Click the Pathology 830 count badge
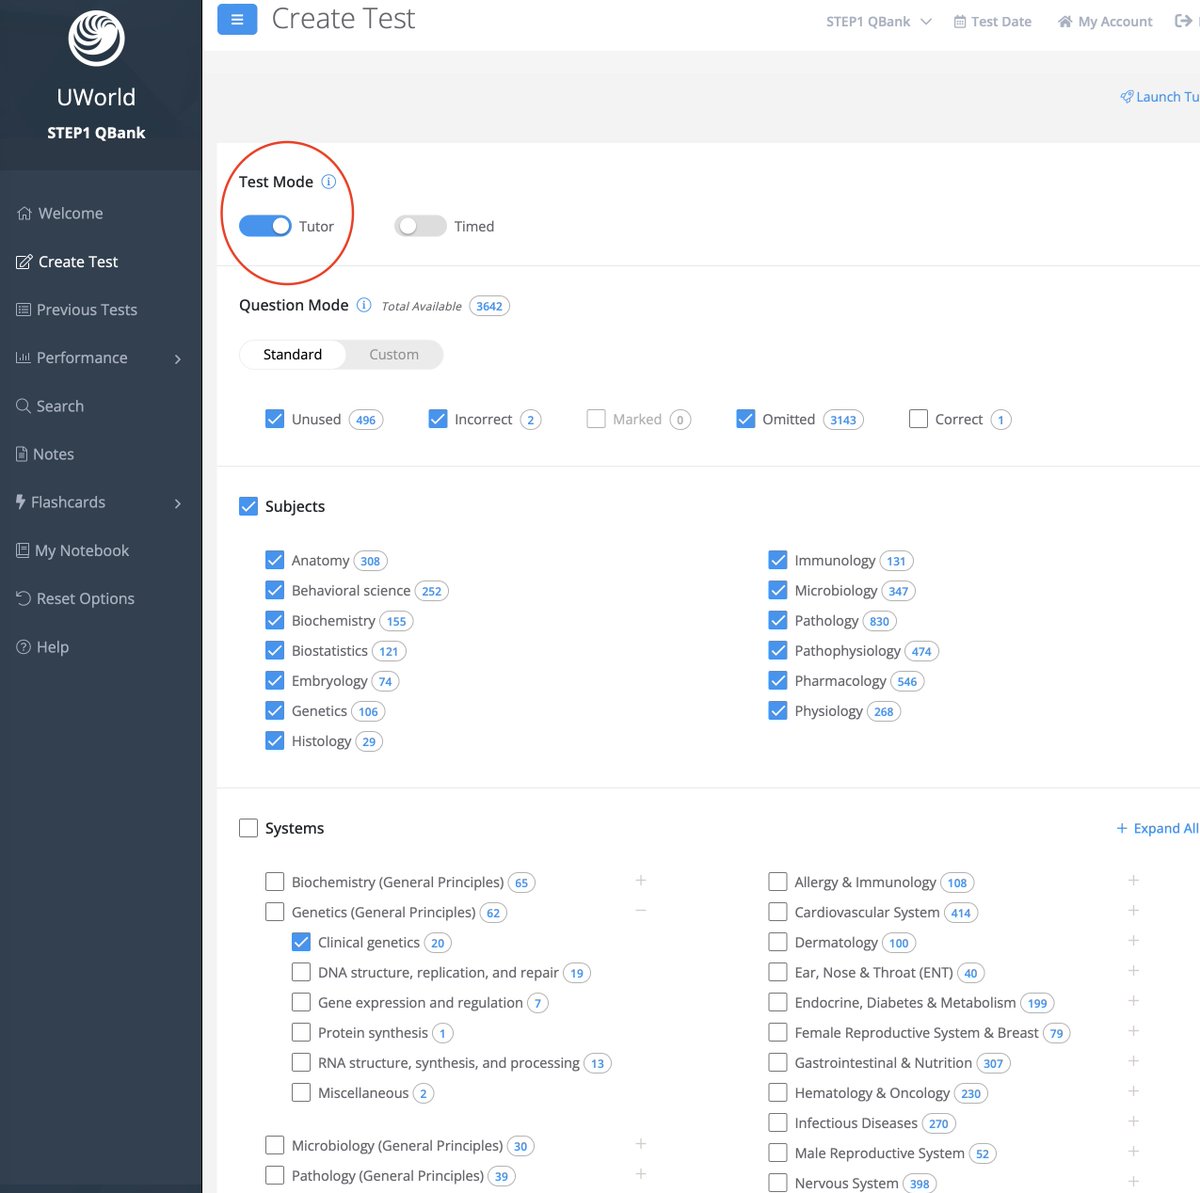The image size is (1200, 1193). tap(879, 621)
